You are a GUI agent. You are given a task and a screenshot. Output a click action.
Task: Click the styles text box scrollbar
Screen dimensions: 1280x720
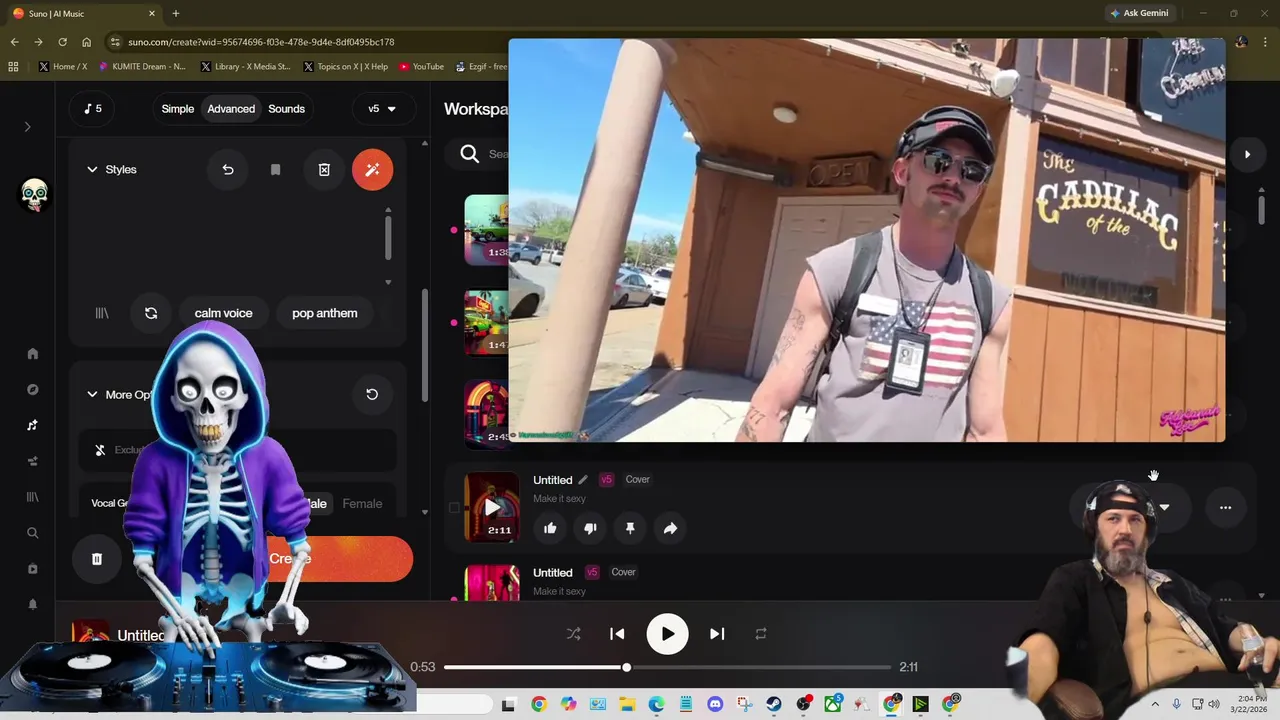coord(388,237)
